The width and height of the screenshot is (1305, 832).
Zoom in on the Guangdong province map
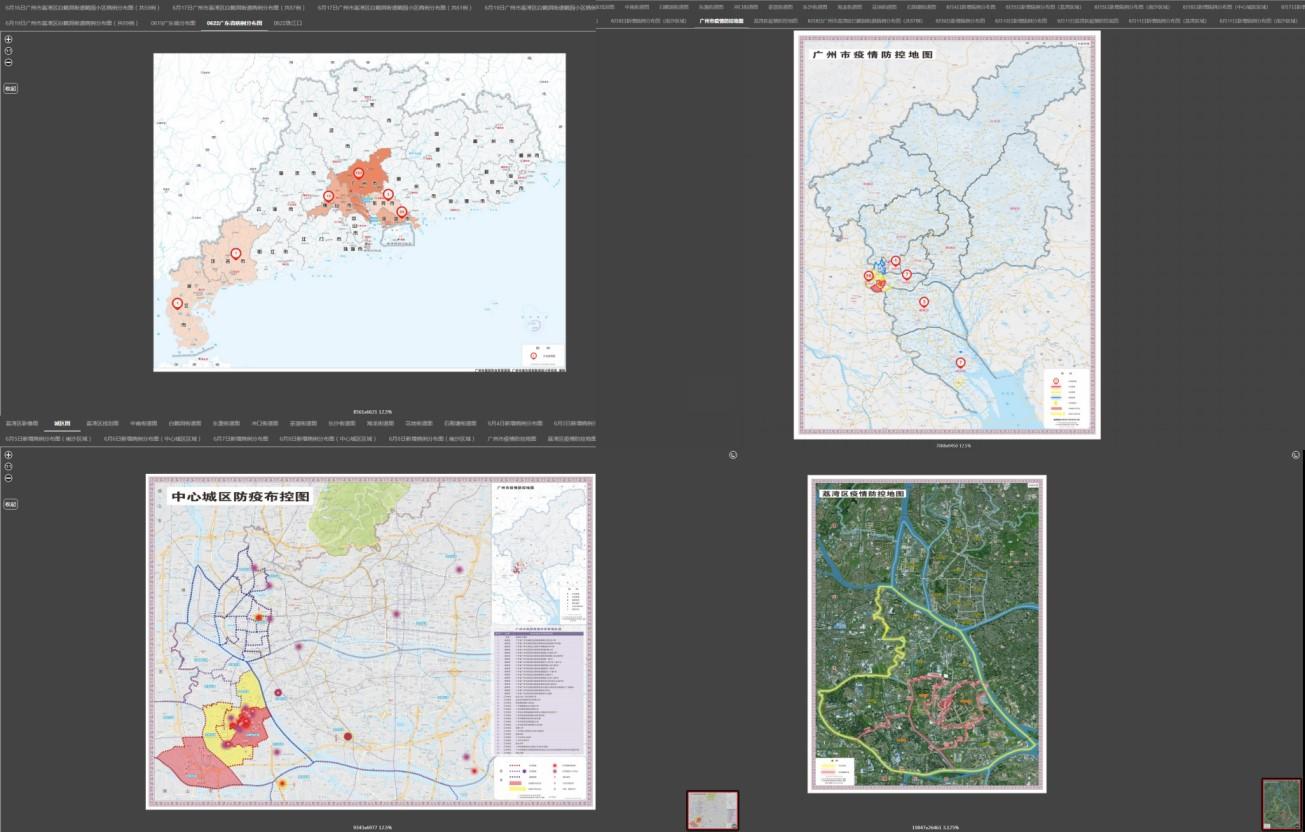pyautogui.click(x=9, y=39)
